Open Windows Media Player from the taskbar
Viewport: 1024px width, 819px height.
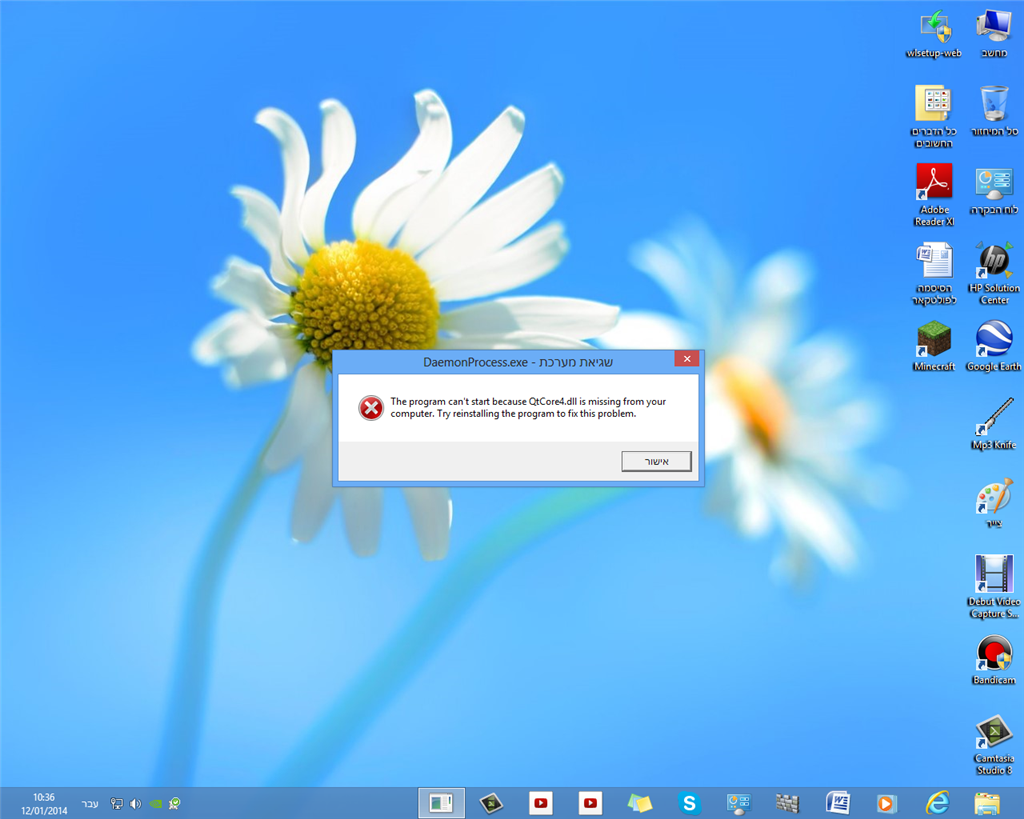coord(886,803)
